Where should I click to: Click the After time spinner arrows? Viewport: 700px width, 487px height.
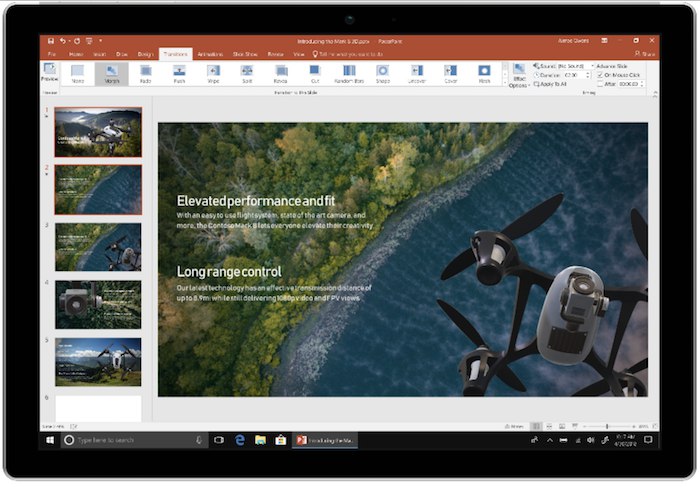click(642, 84)
